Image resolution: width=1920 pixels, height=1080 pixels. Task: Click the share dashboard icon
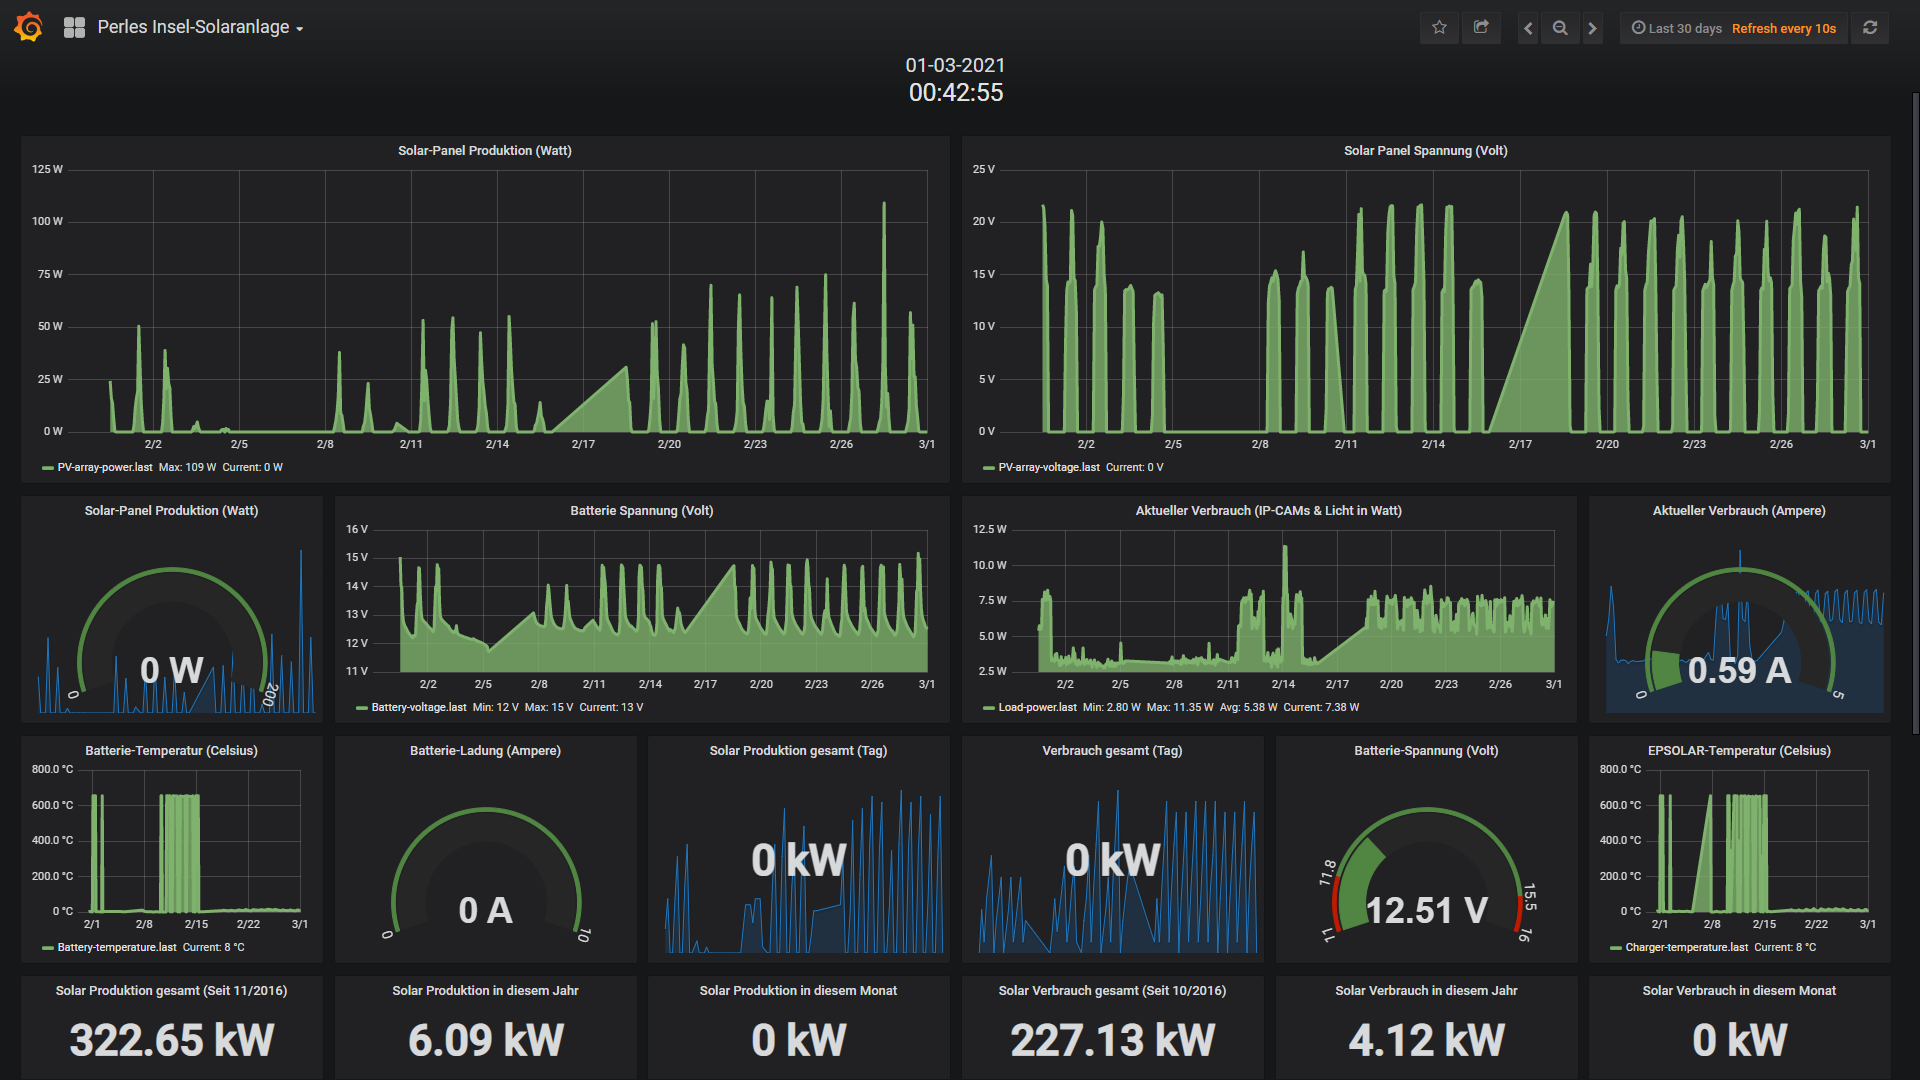pos(1481,28)
